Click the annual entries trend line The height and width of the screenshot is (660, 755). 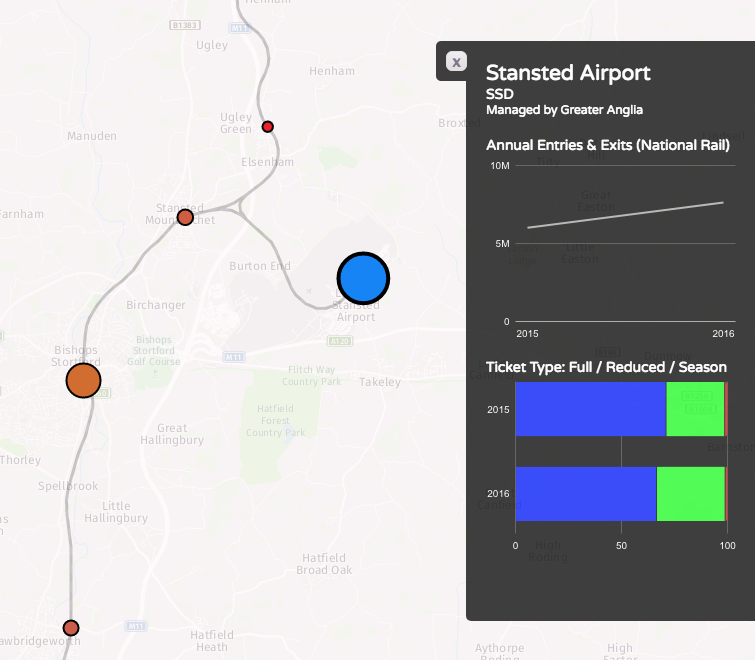(625, 215)
